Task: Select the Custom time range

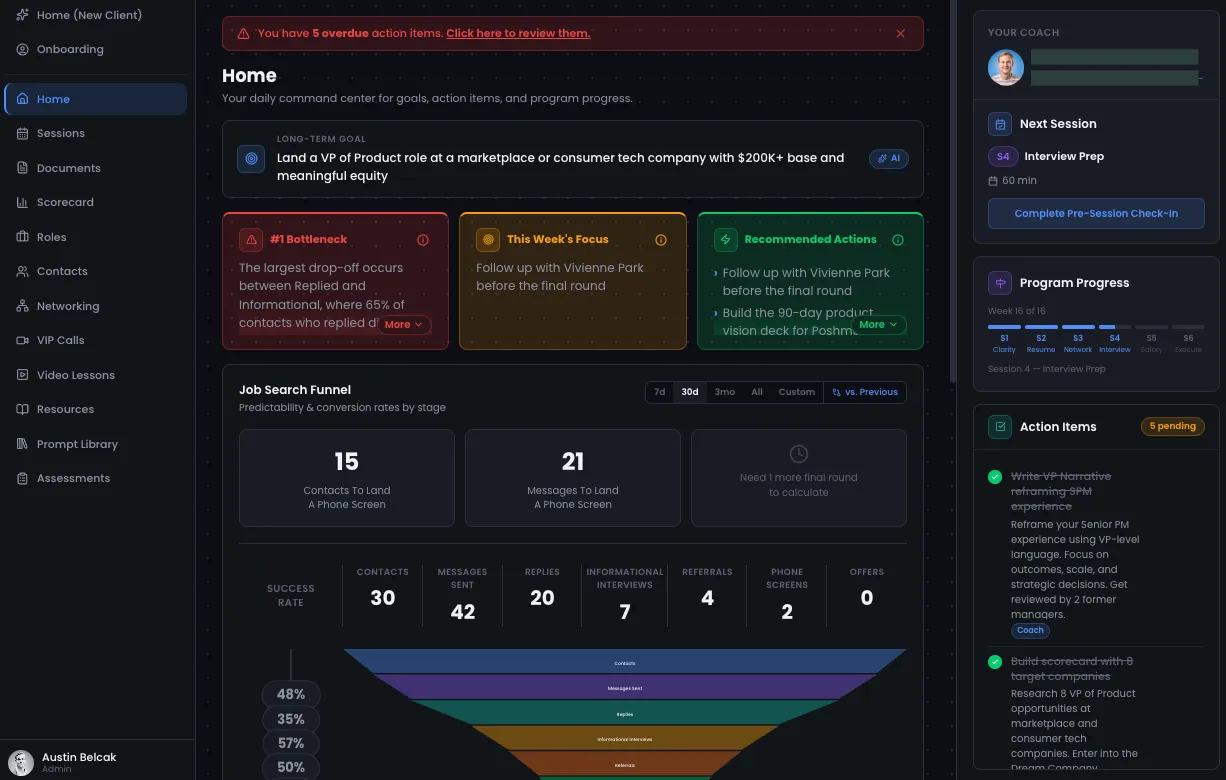Action: tap(797, 392)
